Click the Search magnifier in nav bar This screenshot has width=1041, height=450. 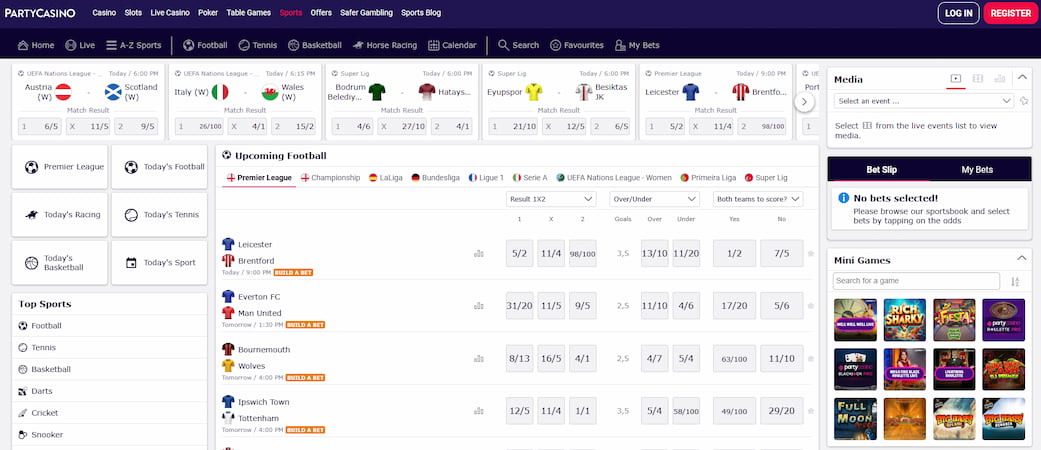pyautogui.click(x=504, y=45)
